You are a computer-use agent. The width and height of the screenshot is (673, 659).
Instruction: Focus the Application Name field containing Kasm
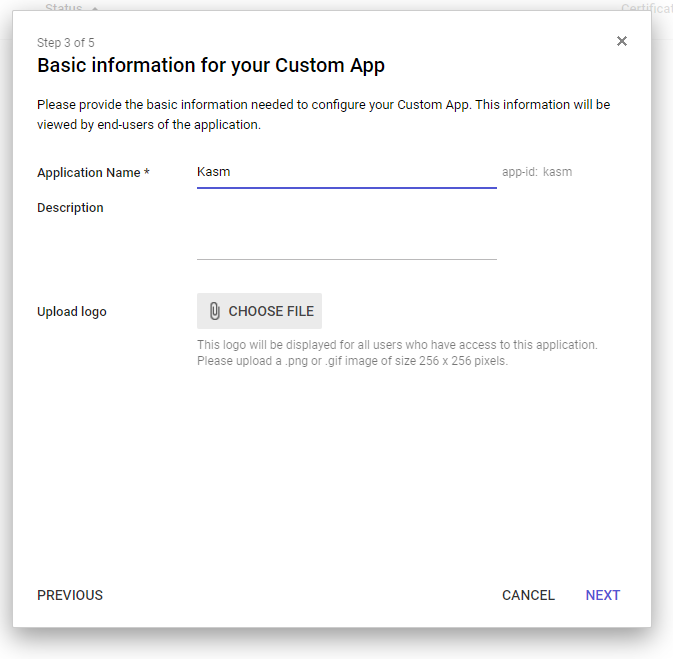pos(346,172)
